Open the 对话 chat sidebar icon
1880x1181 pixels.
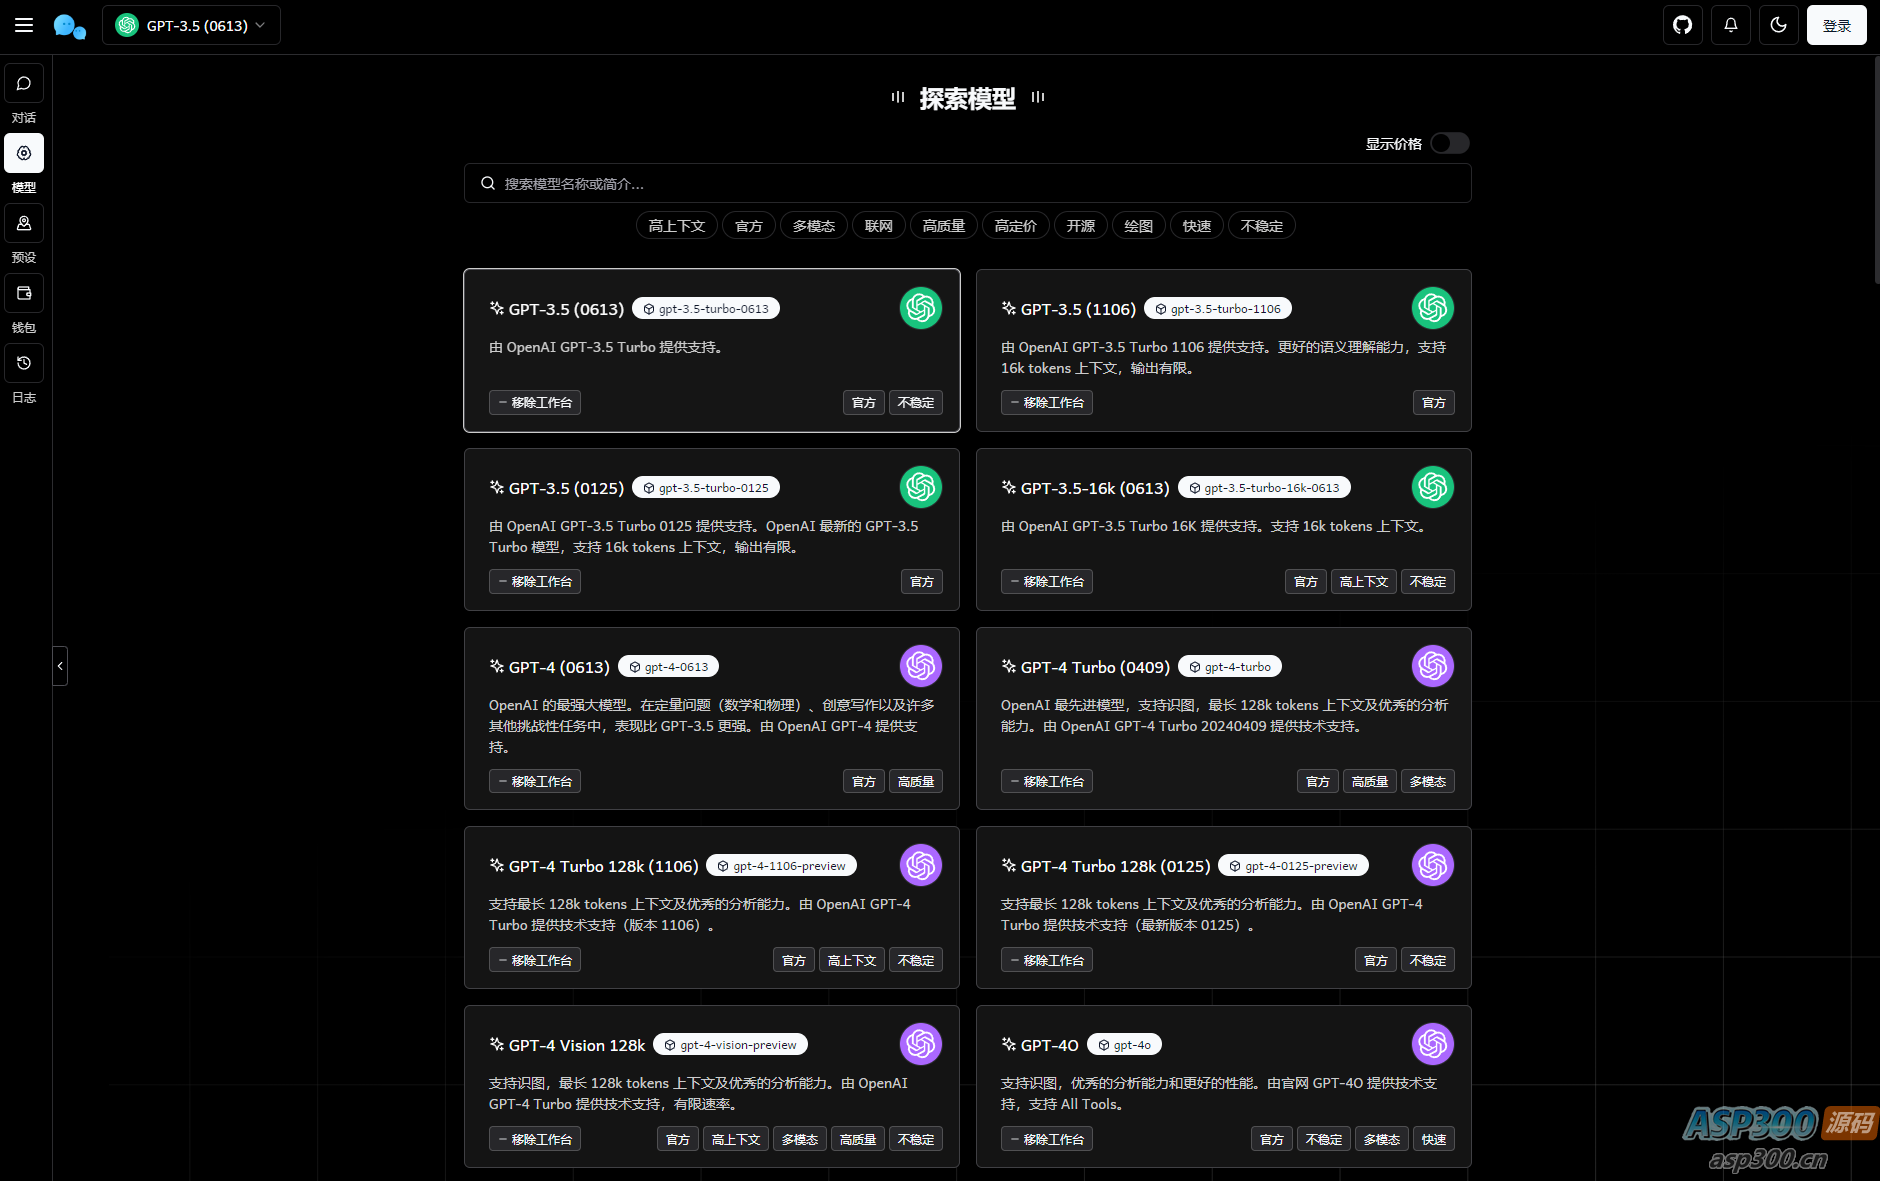[24, 84]
